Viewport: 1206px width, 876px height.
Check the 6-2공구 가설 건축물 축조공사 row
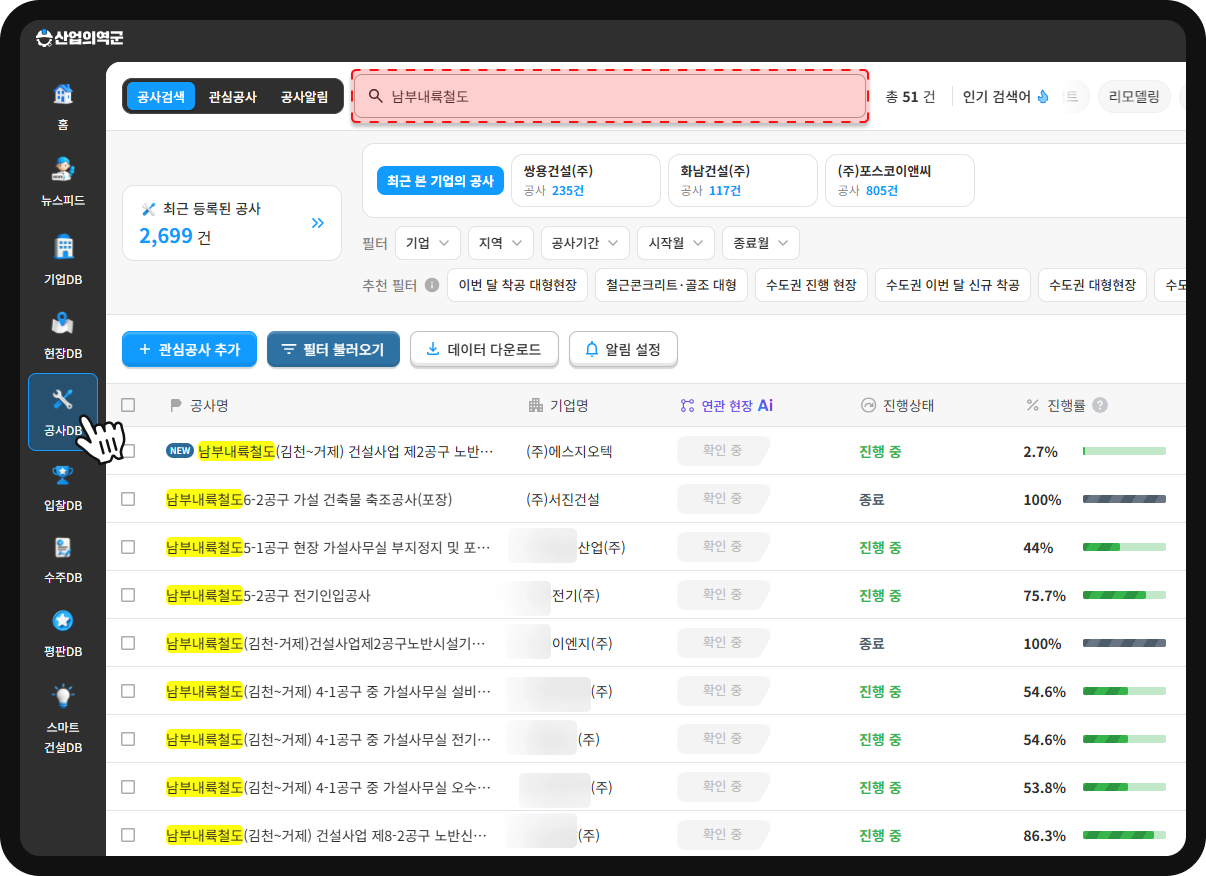coord(128,499)
